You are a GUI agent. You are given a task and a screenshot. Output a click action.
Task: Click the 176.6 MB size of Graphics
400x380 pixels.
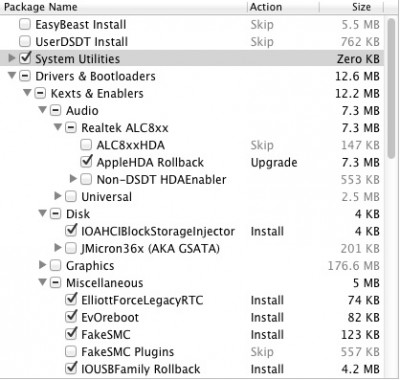click(354, 266)
